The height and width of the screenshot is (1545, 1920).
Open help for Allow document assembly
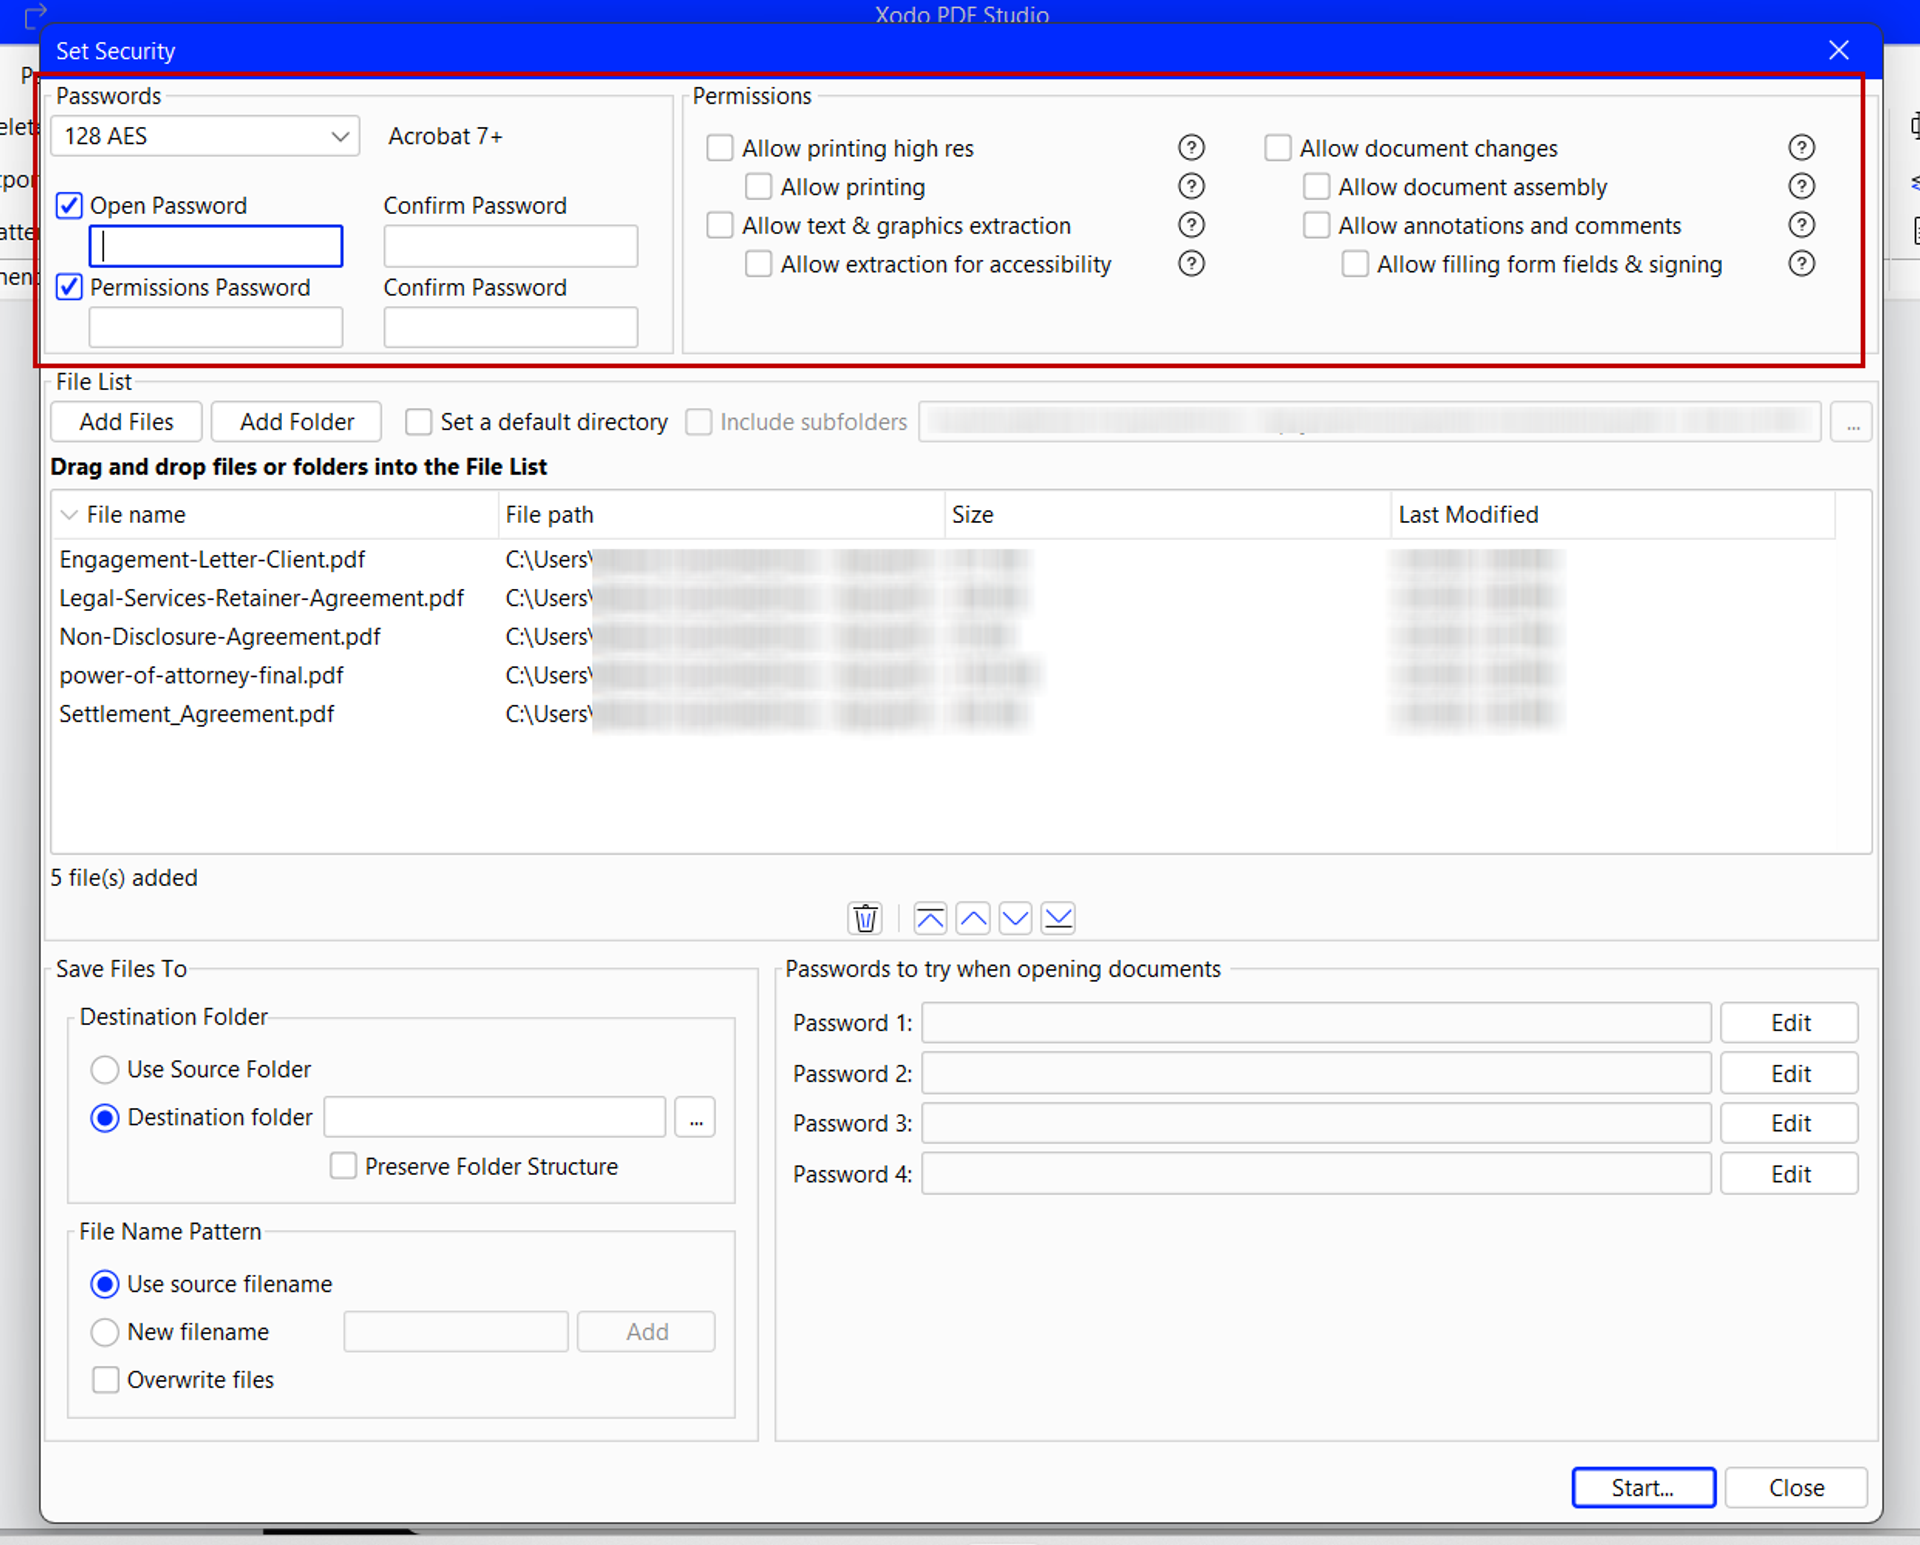click(1801, 187)
